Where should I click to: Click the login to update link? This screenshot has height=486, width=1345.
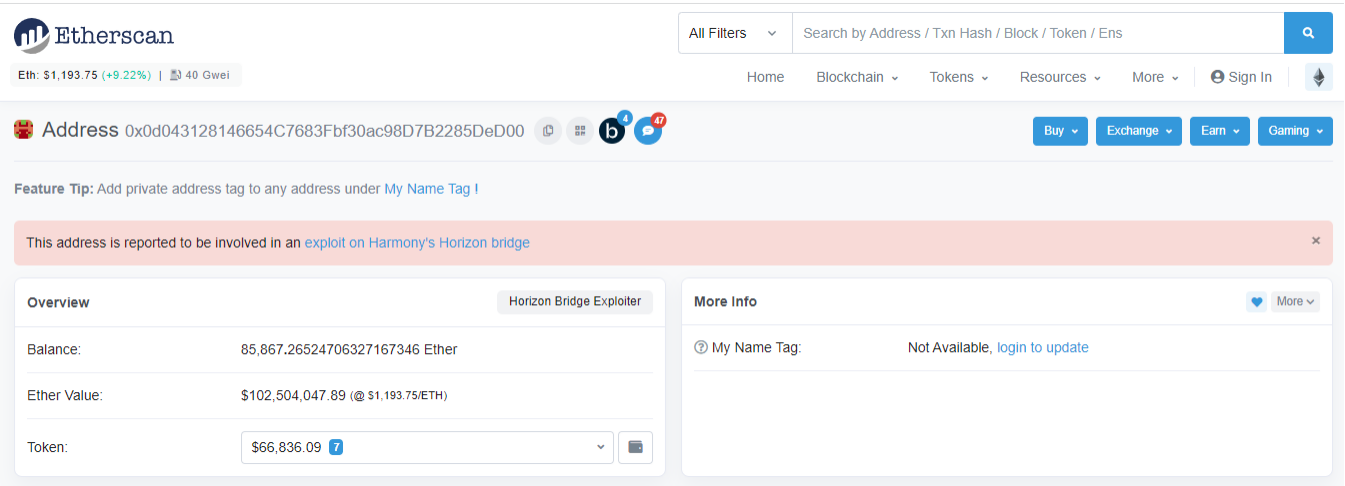[1043, 347]
